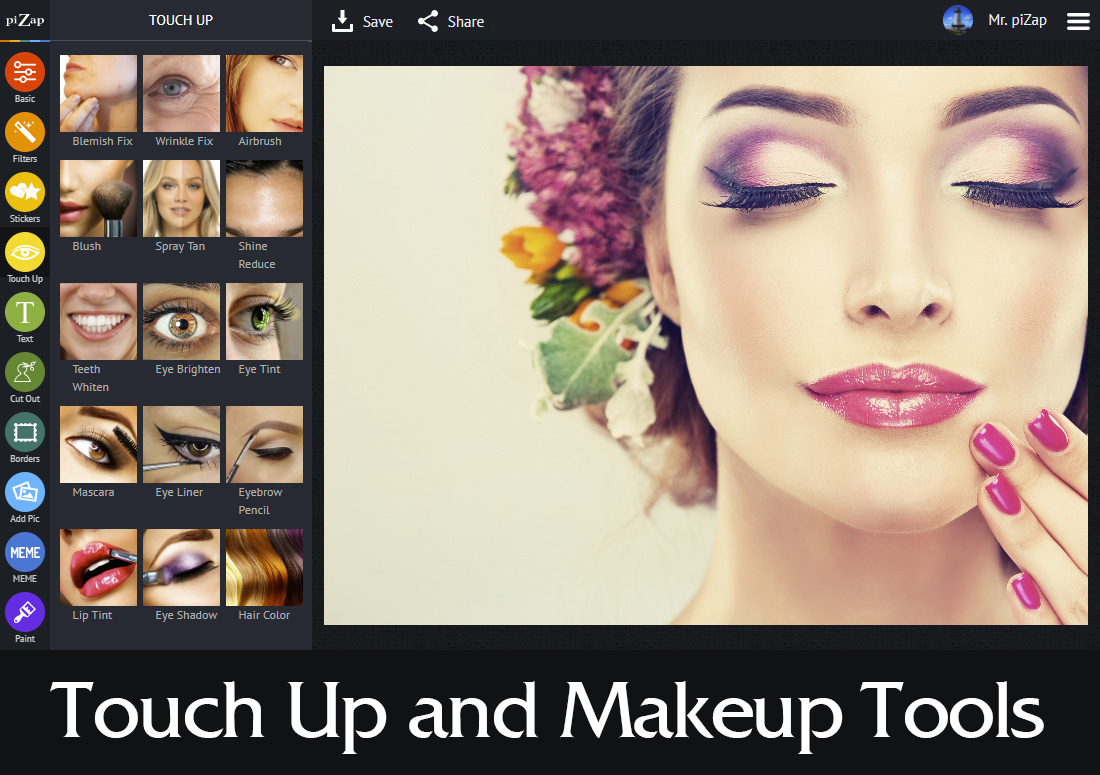Click the Eye Brighten label

[188, 370]
